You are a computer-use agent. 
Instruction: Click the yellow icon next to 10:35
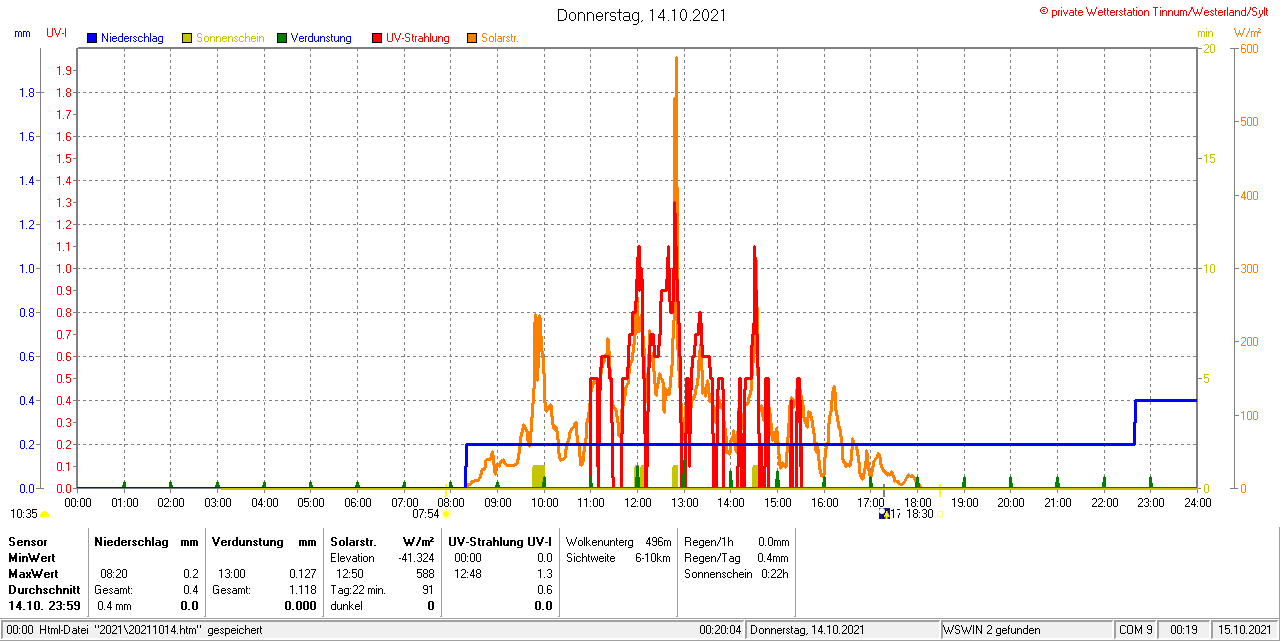click(44, 514)
